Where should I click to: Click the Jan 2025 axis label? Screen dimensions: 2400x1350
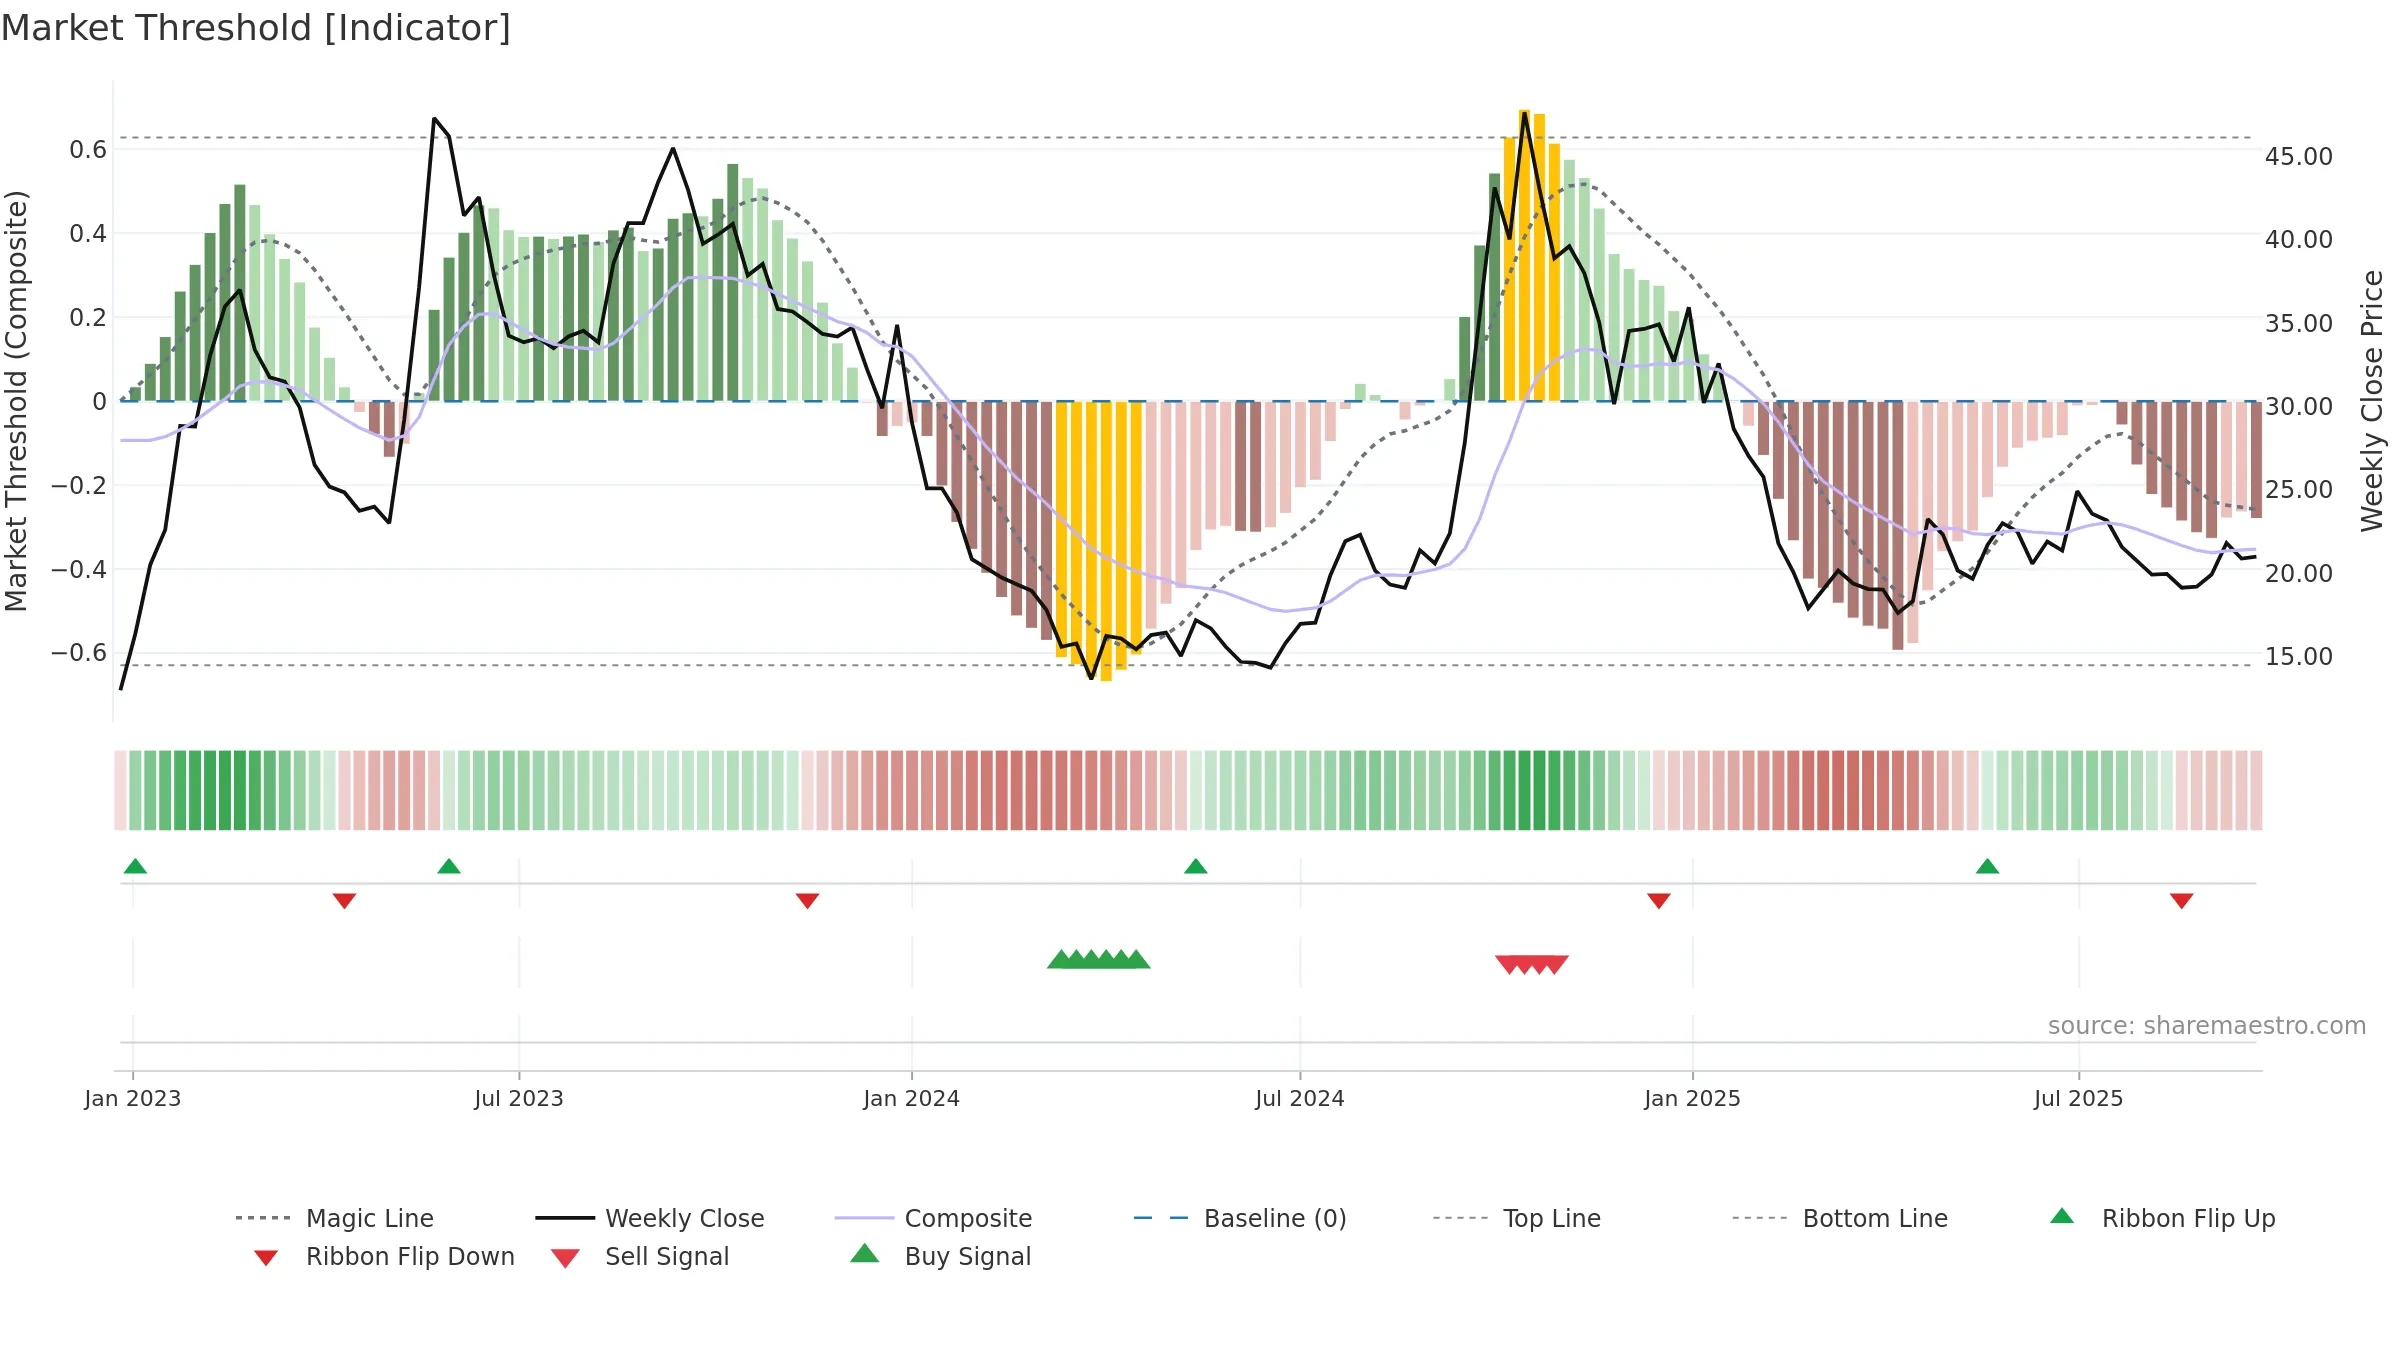1693,1099
